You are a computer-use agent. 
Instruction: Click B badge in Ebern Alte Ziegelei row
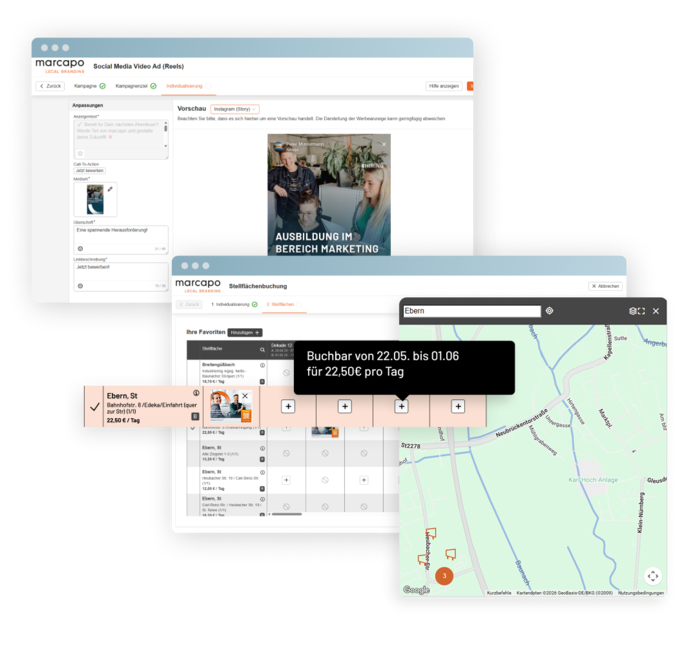tap(262, 459)
